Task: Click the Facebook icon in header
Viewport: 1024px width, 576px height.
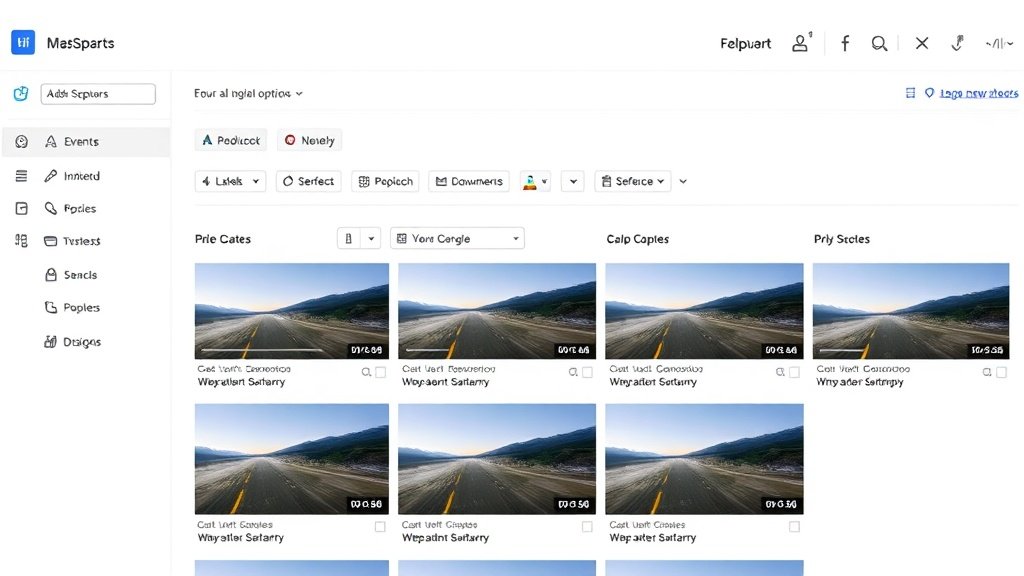Action: coord(844,43)
